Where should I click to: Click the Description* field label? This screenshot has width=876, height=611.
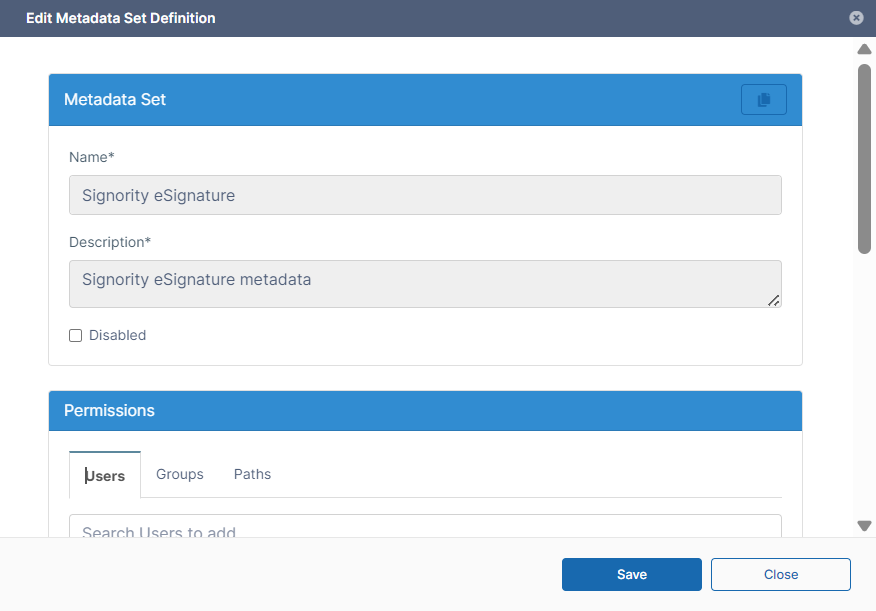pos(110,242)
